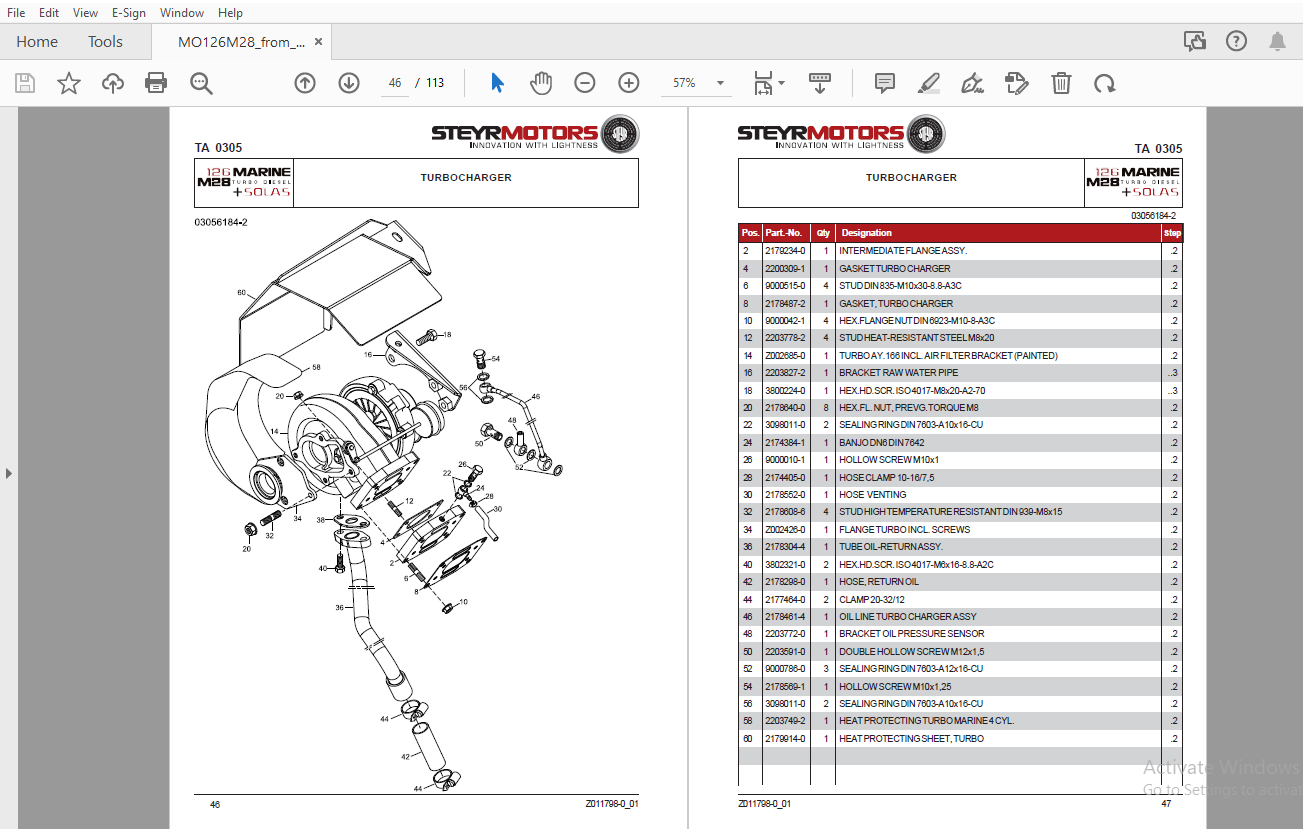Go to the next page arrow

pyautogui.click(x=349, y=83)
